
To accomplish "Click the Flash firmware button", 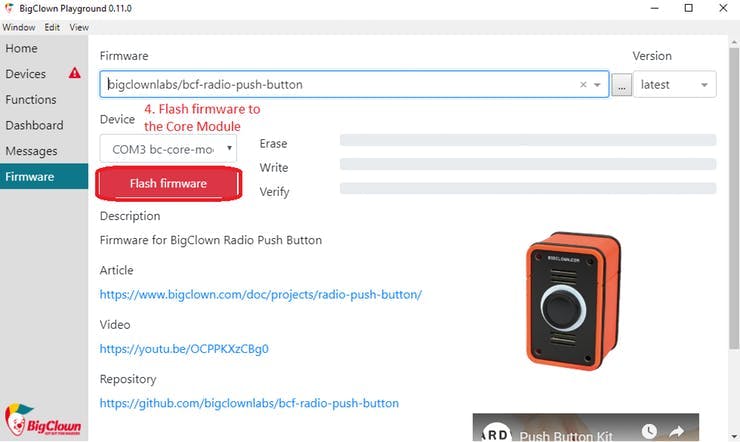I will (168, 183).
